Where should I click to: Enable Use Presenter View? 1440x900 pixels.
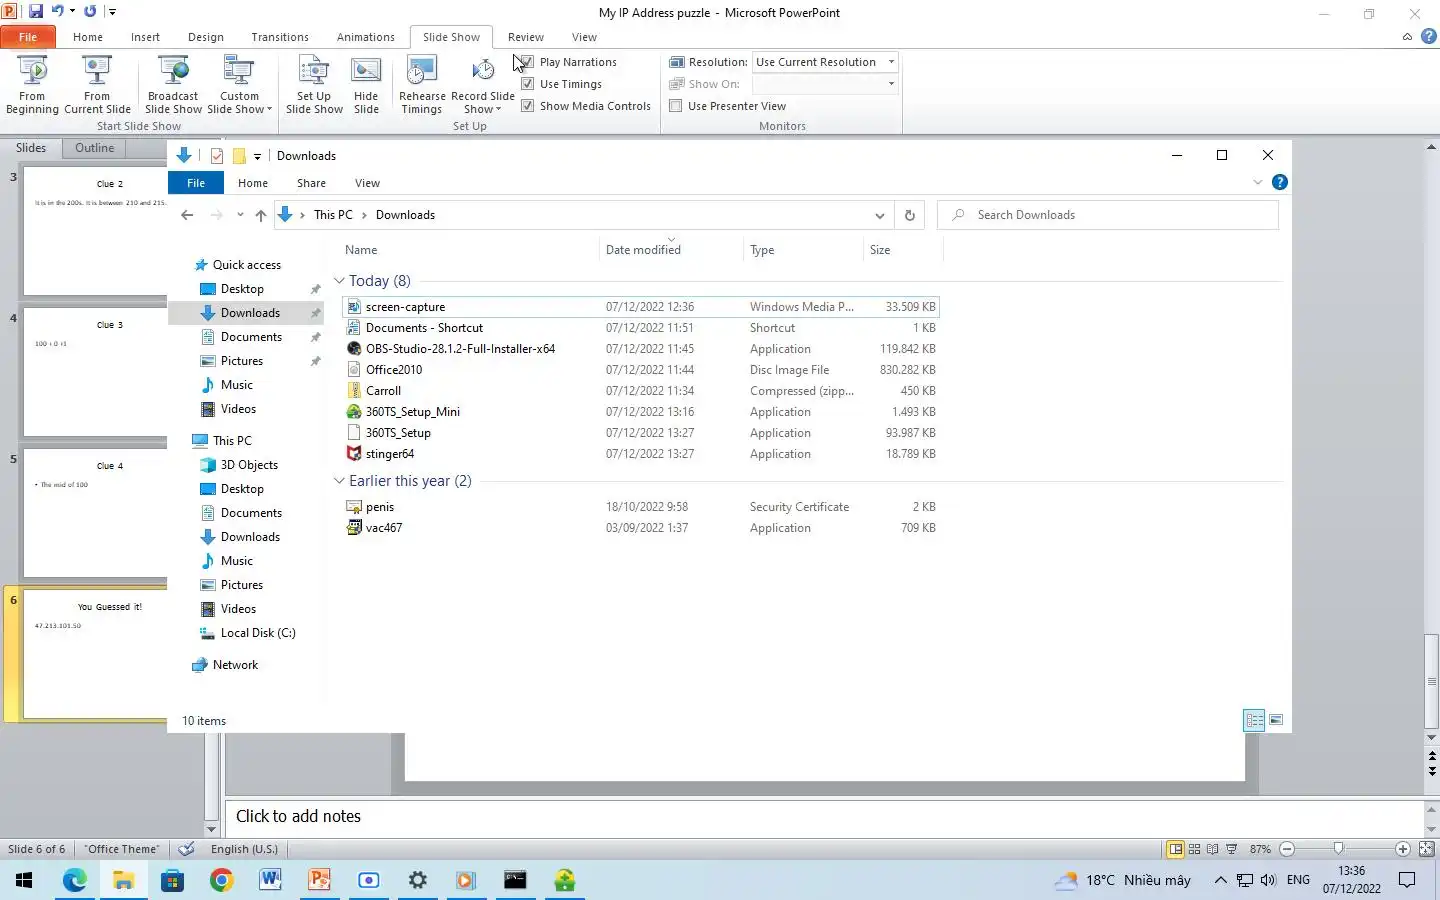tap(676, 106)
